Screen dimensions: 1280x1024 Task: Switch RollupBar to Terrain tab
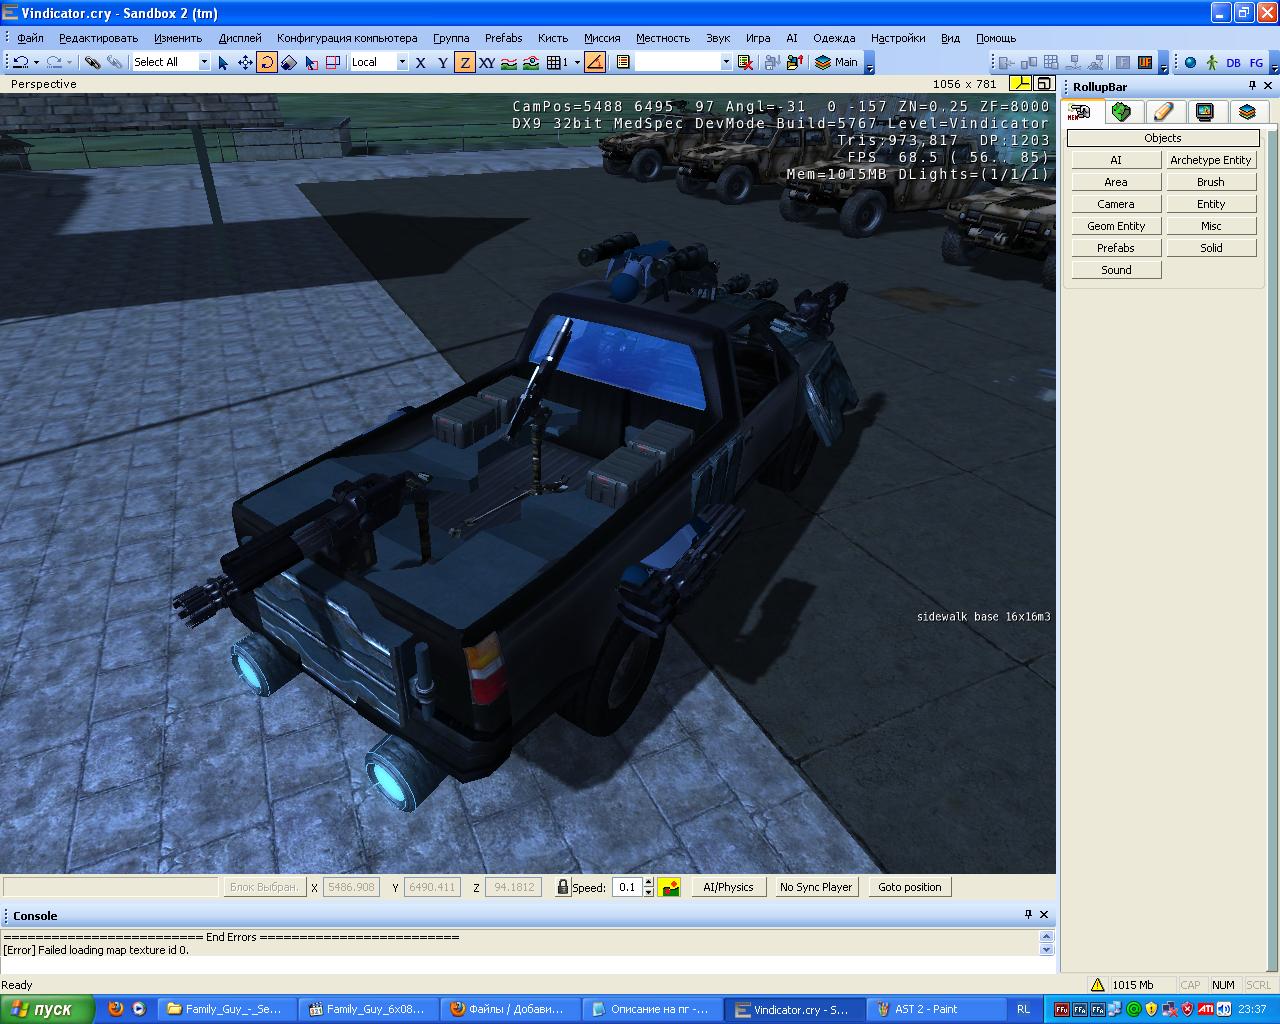1121,111
